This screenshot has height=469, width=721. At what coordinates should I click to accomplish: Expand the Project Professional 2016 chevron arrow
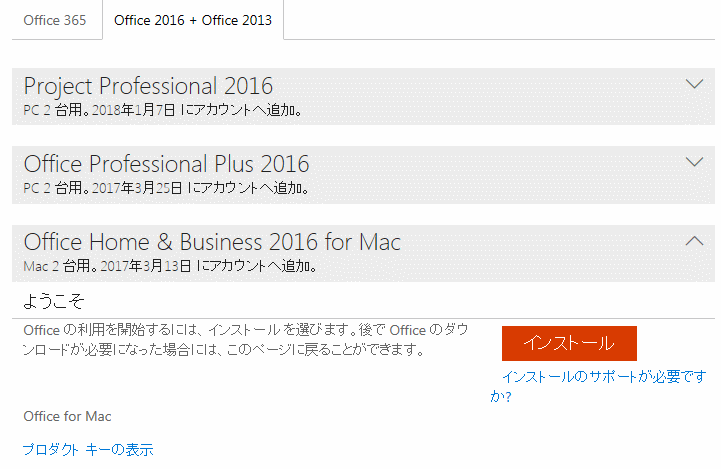[694, 84]
